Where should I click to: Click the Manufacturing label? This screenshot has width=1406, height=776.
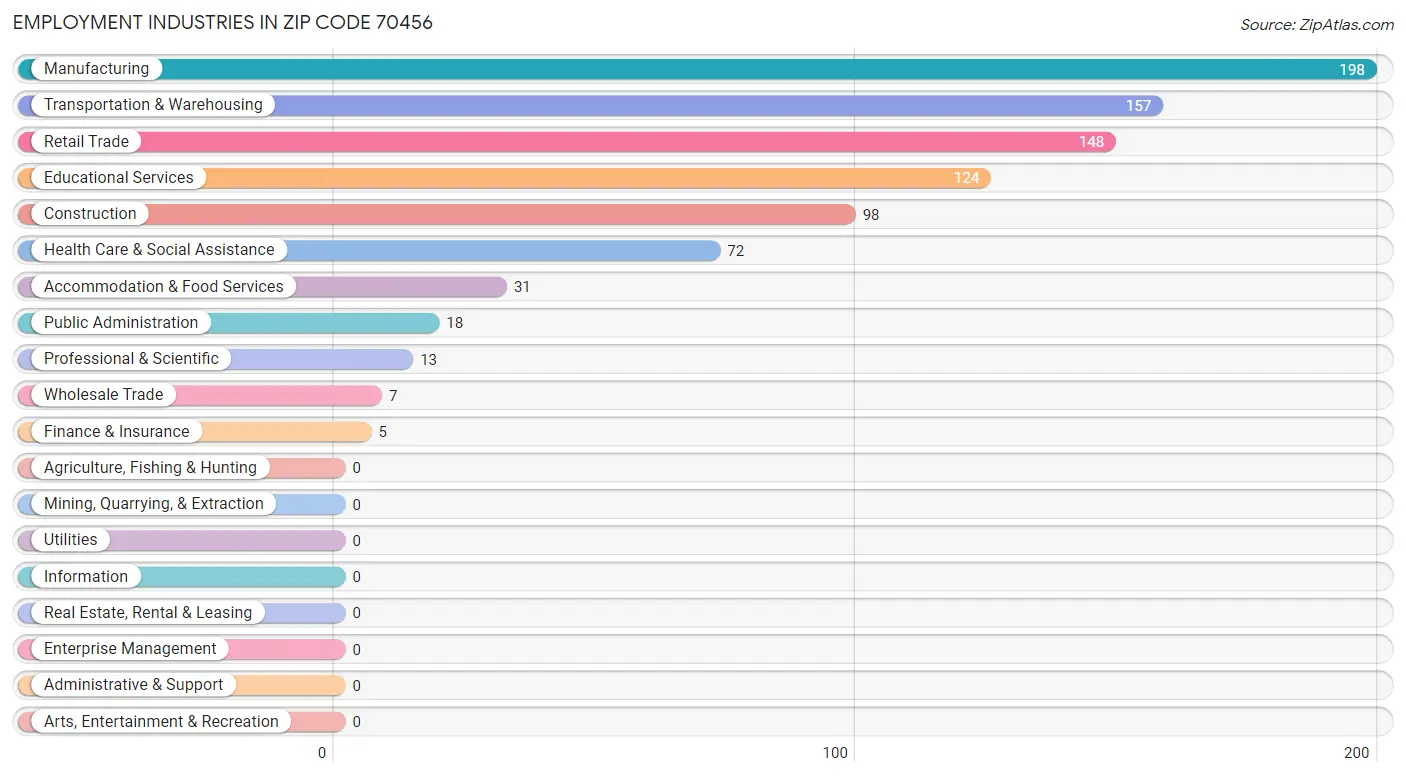pos(96,69)
